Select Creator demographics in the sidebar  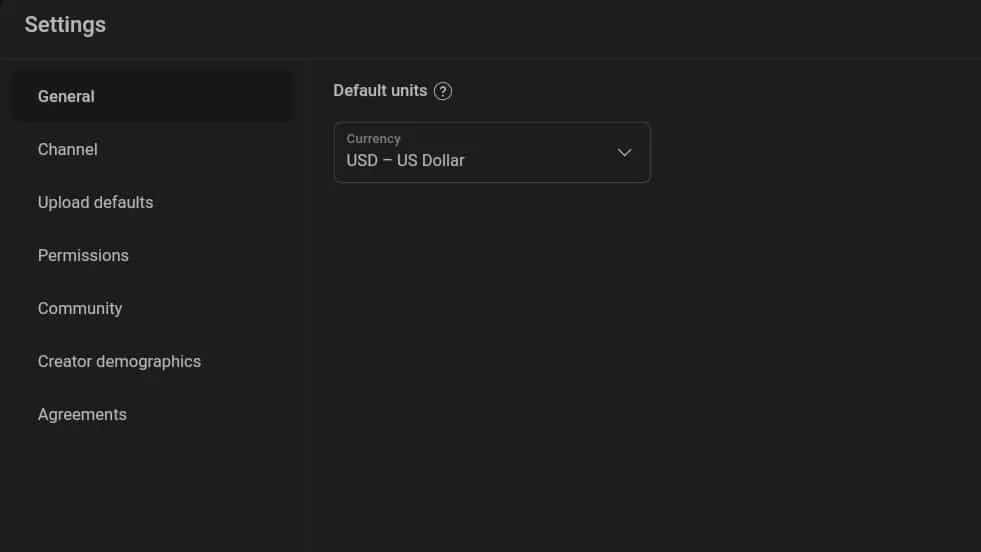pos(153,362)
